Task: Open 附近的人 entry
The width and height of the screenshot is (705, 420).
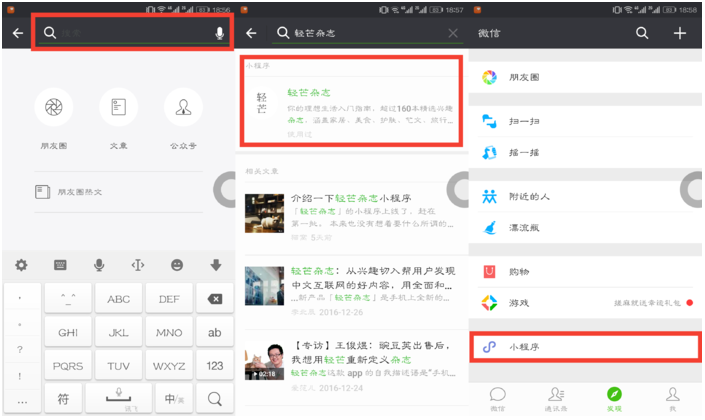Action: [585, 197]
